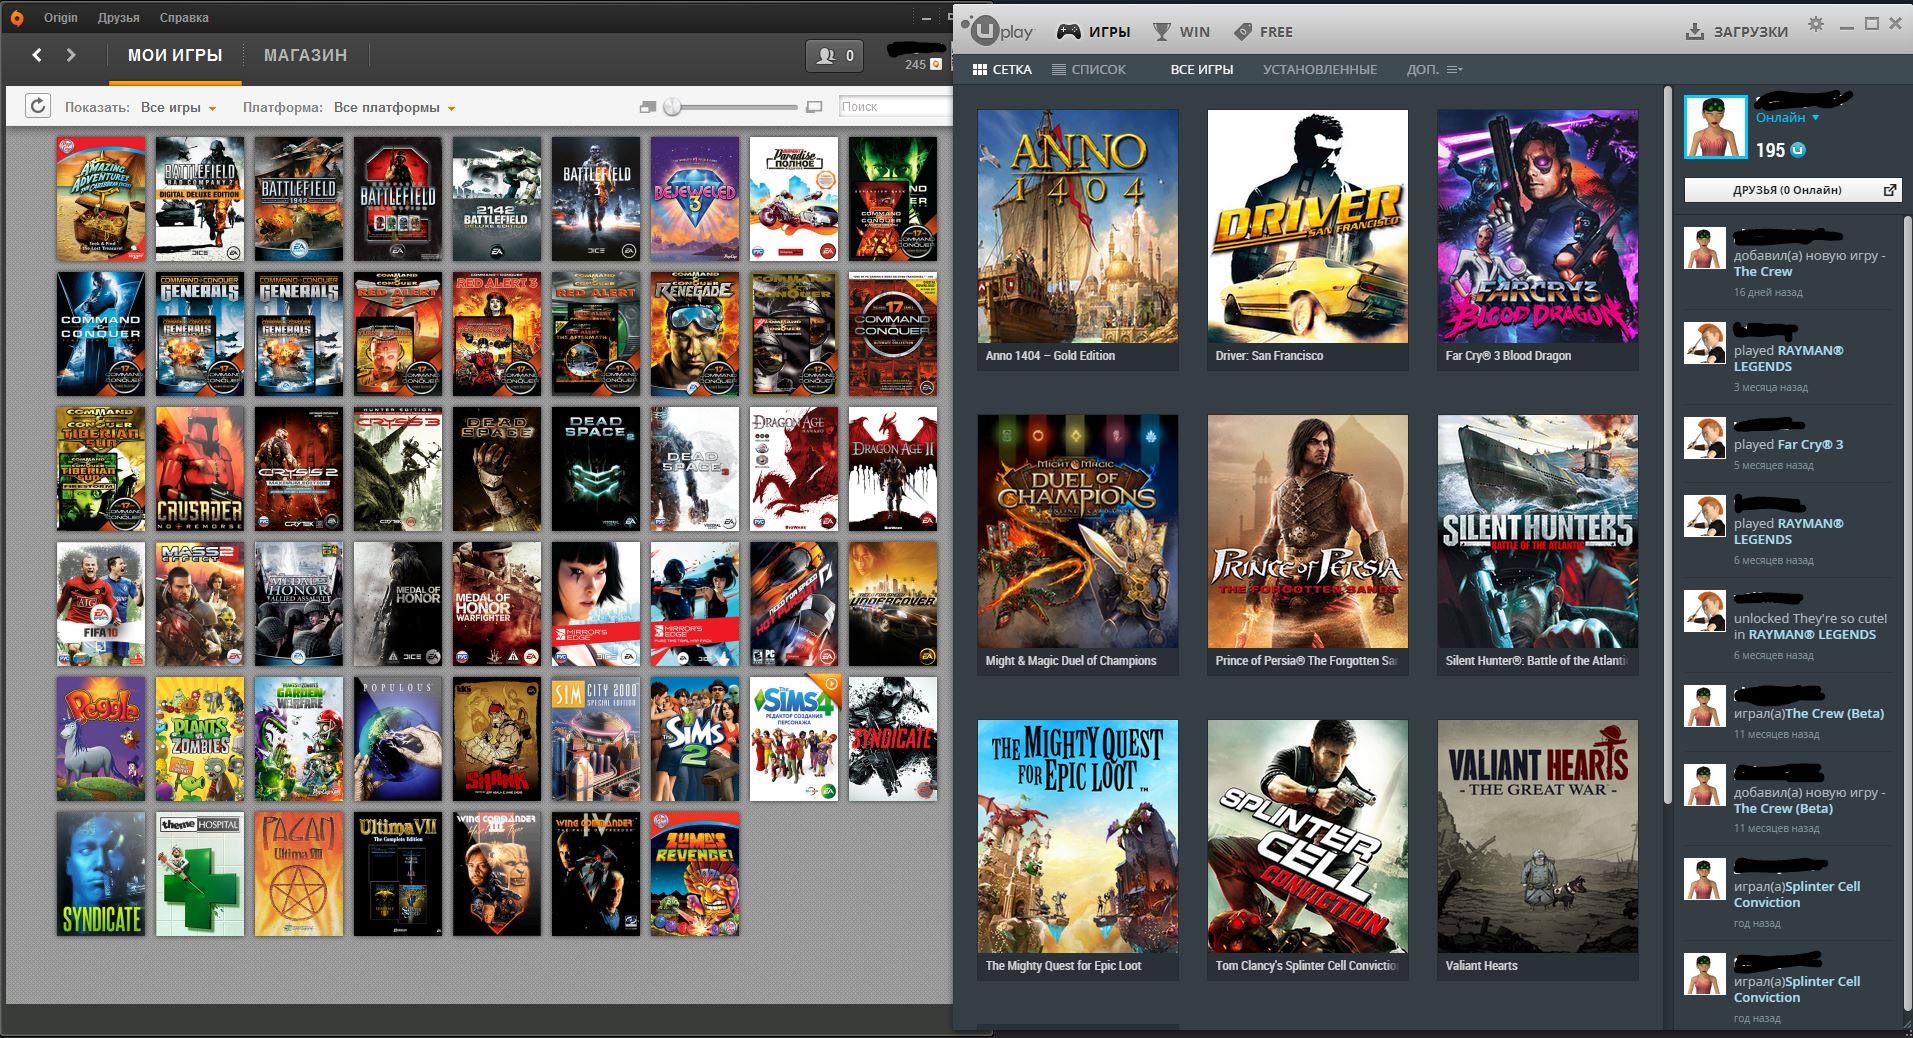The image size is (1913, 1038).
Task: Switch Uplay to grid view (СЕТКА)
Action: [1002, 70]
